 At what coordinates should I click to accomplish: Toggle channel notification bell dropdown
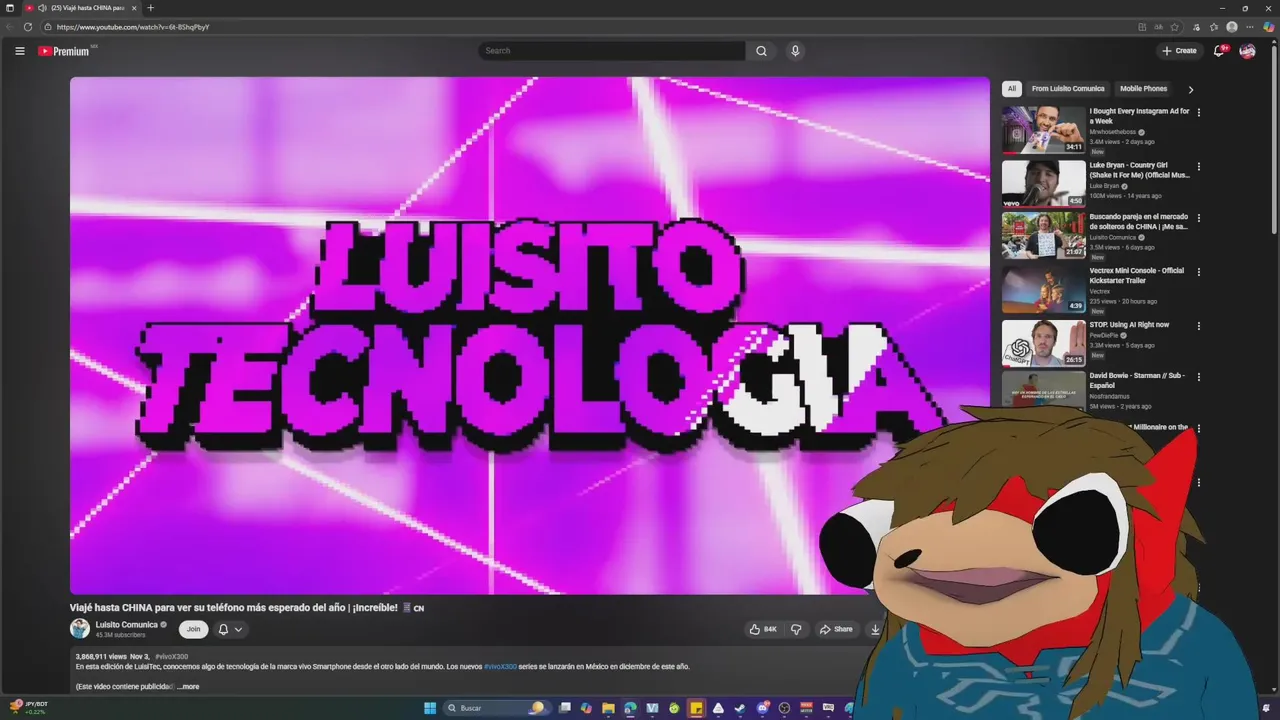pos(230,629)
